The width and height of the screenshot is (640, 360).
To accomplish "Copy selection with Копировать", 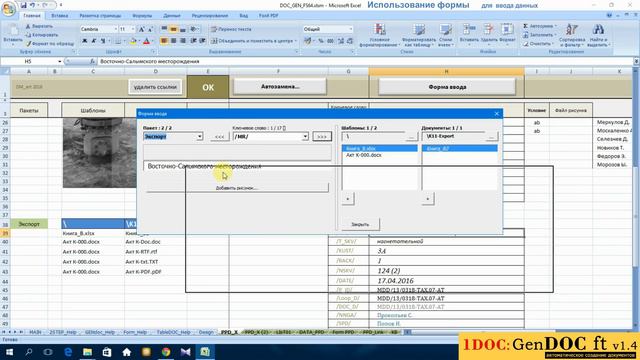I will [42, 35].
